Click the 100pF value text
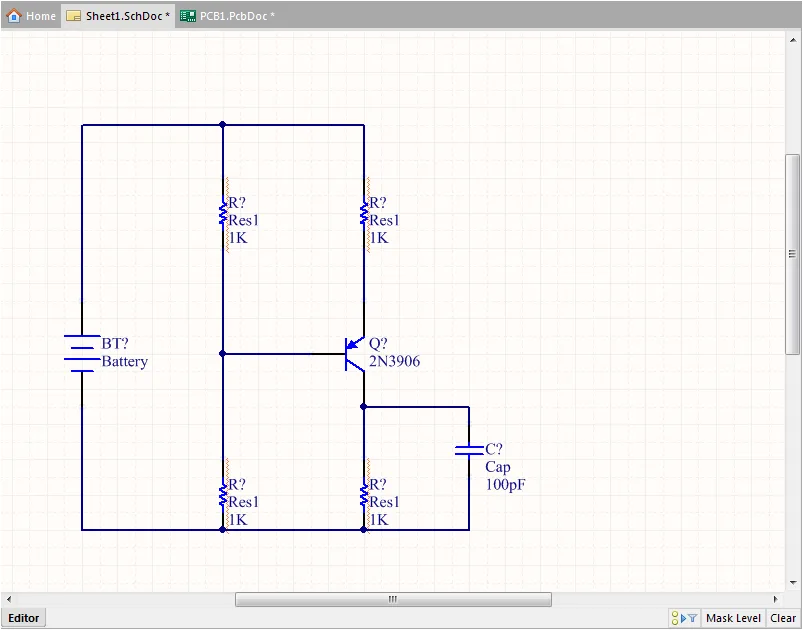 tap(505, 485)
